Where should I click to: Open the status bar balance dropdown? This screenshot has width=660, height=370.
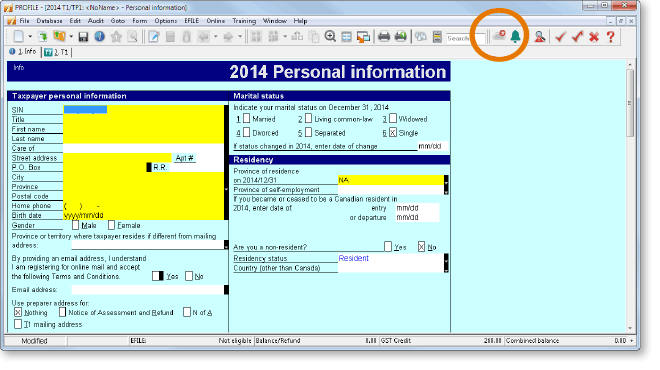(x=631, y=341)
